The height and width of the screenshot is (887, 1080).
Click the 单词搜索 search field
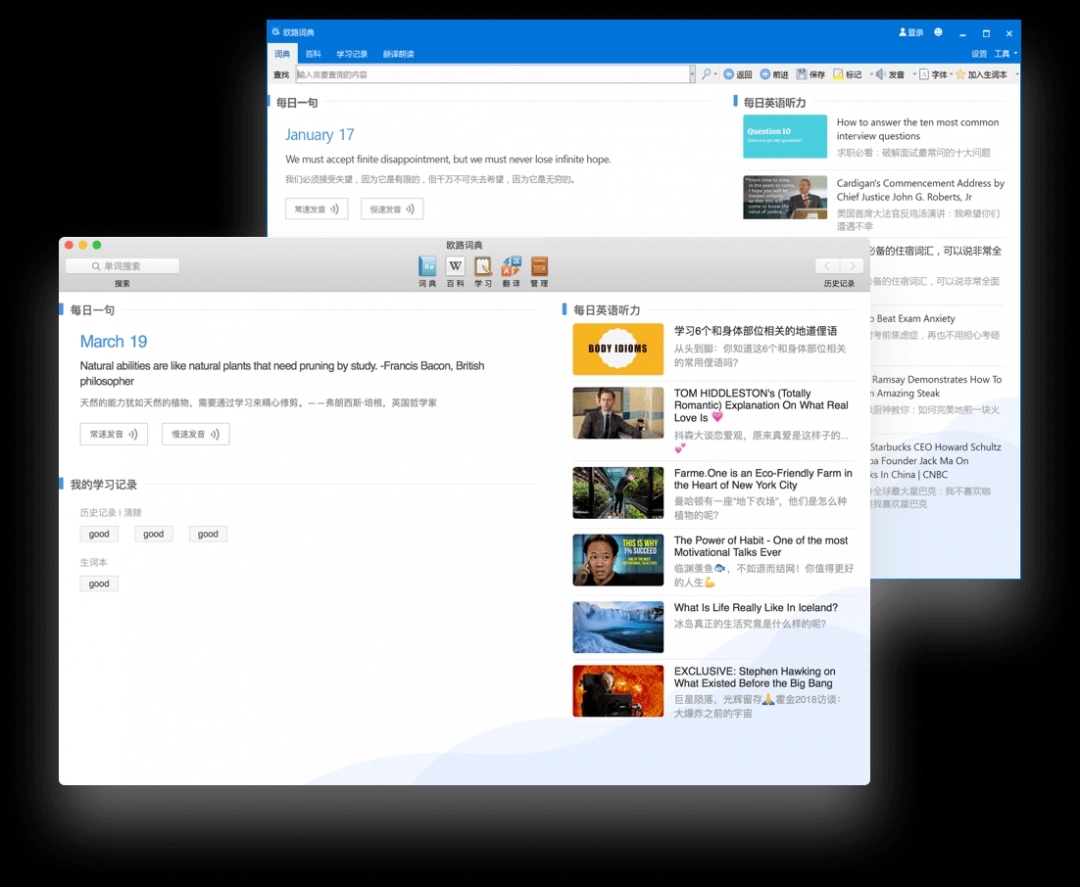click(x=122, y=266)
